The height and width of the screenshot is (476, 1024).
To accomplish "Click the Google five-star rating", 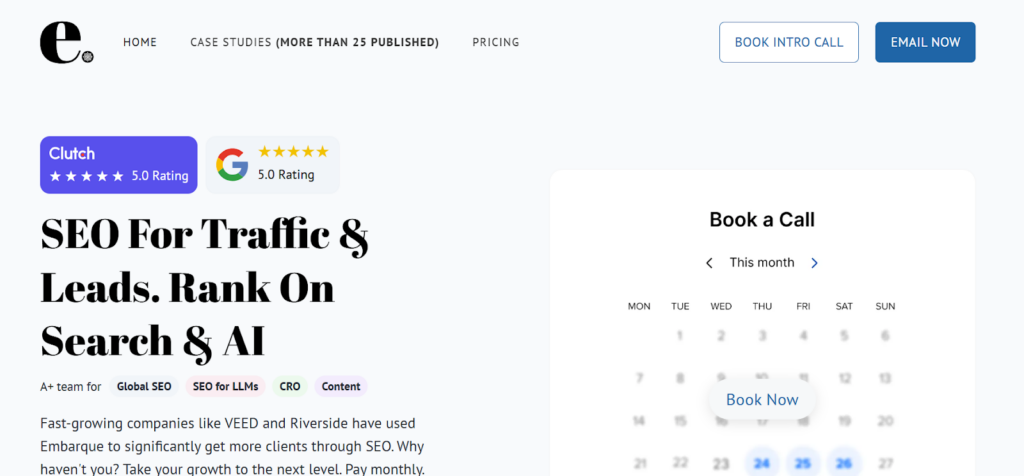I will 293,152.
